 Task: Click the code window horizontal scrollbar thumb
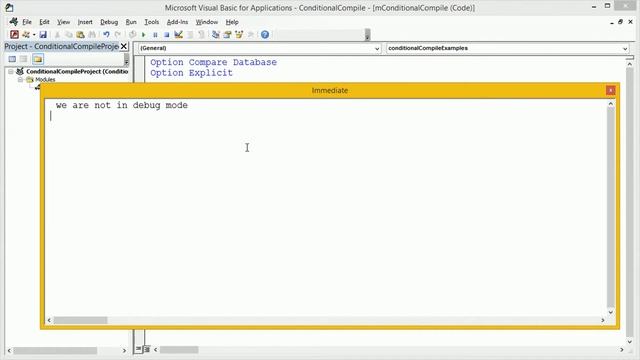tap(179, 350)
